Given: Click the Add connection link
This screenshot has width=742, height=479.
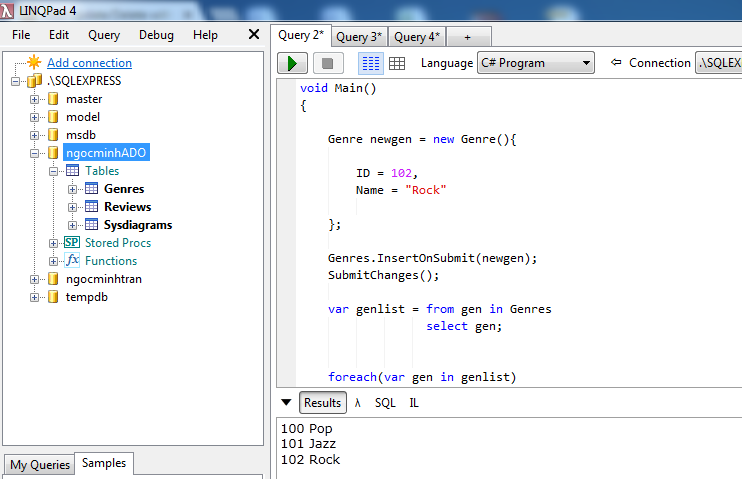Looking at the screenshot, I should [x=89, y=62].
